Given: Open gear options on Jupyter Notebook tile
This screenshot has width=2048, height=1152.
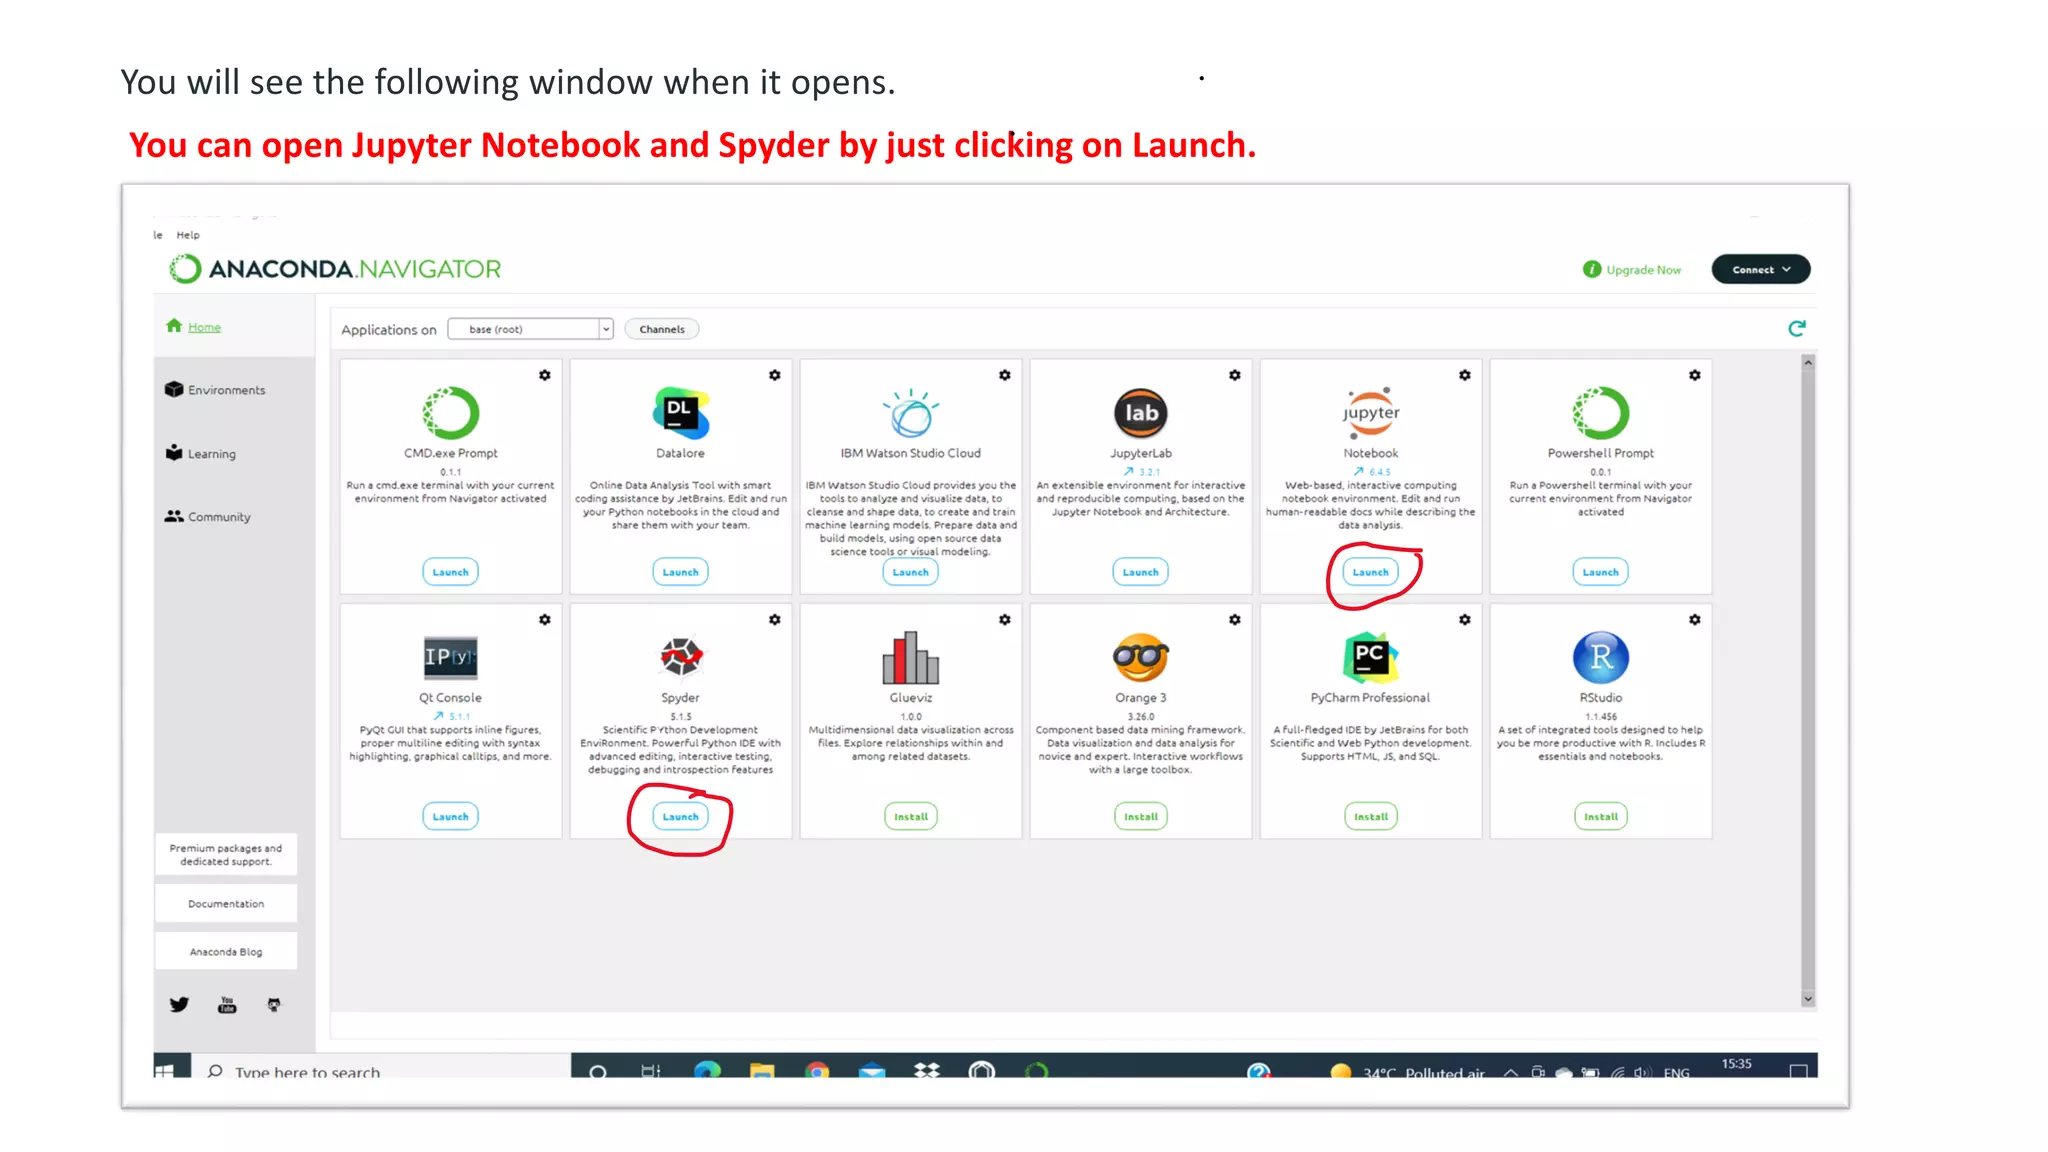Looking at the screenshot, I should (1464, 375).
